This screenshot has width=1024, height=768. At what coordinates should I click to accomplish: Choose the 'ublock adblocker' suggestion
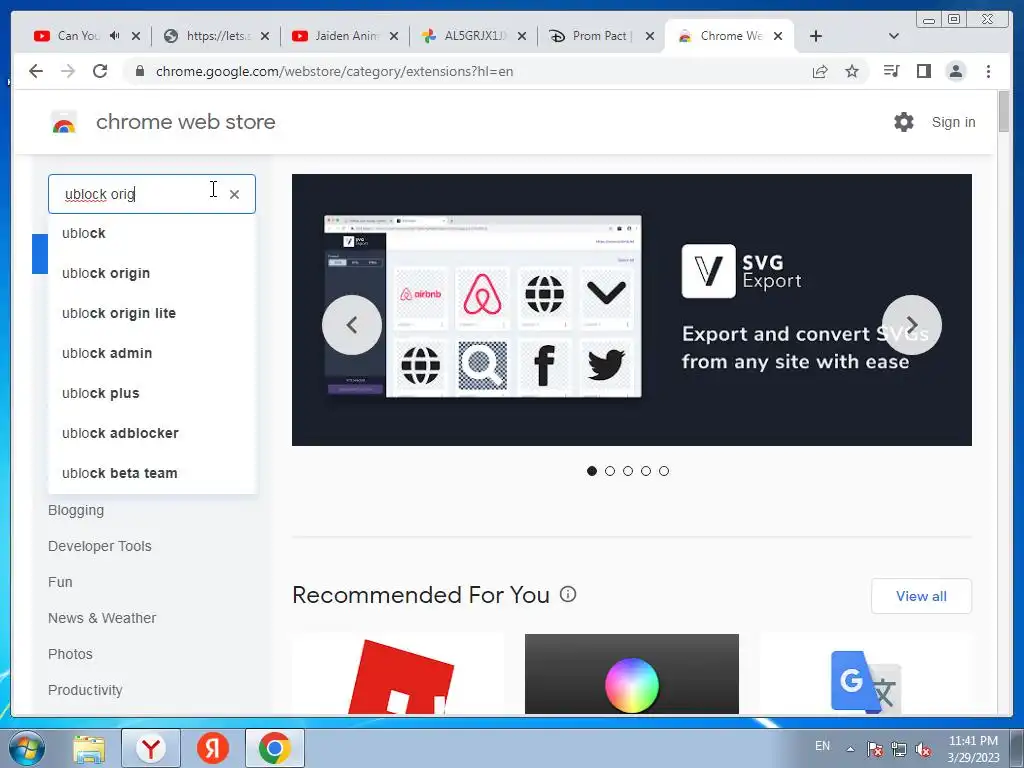(x=152, y=433)
